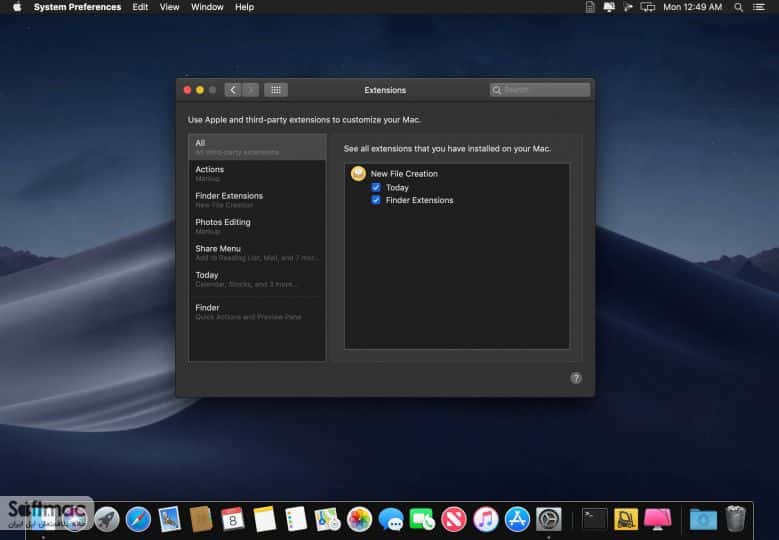Open News from the Dock

click(454, 519)
